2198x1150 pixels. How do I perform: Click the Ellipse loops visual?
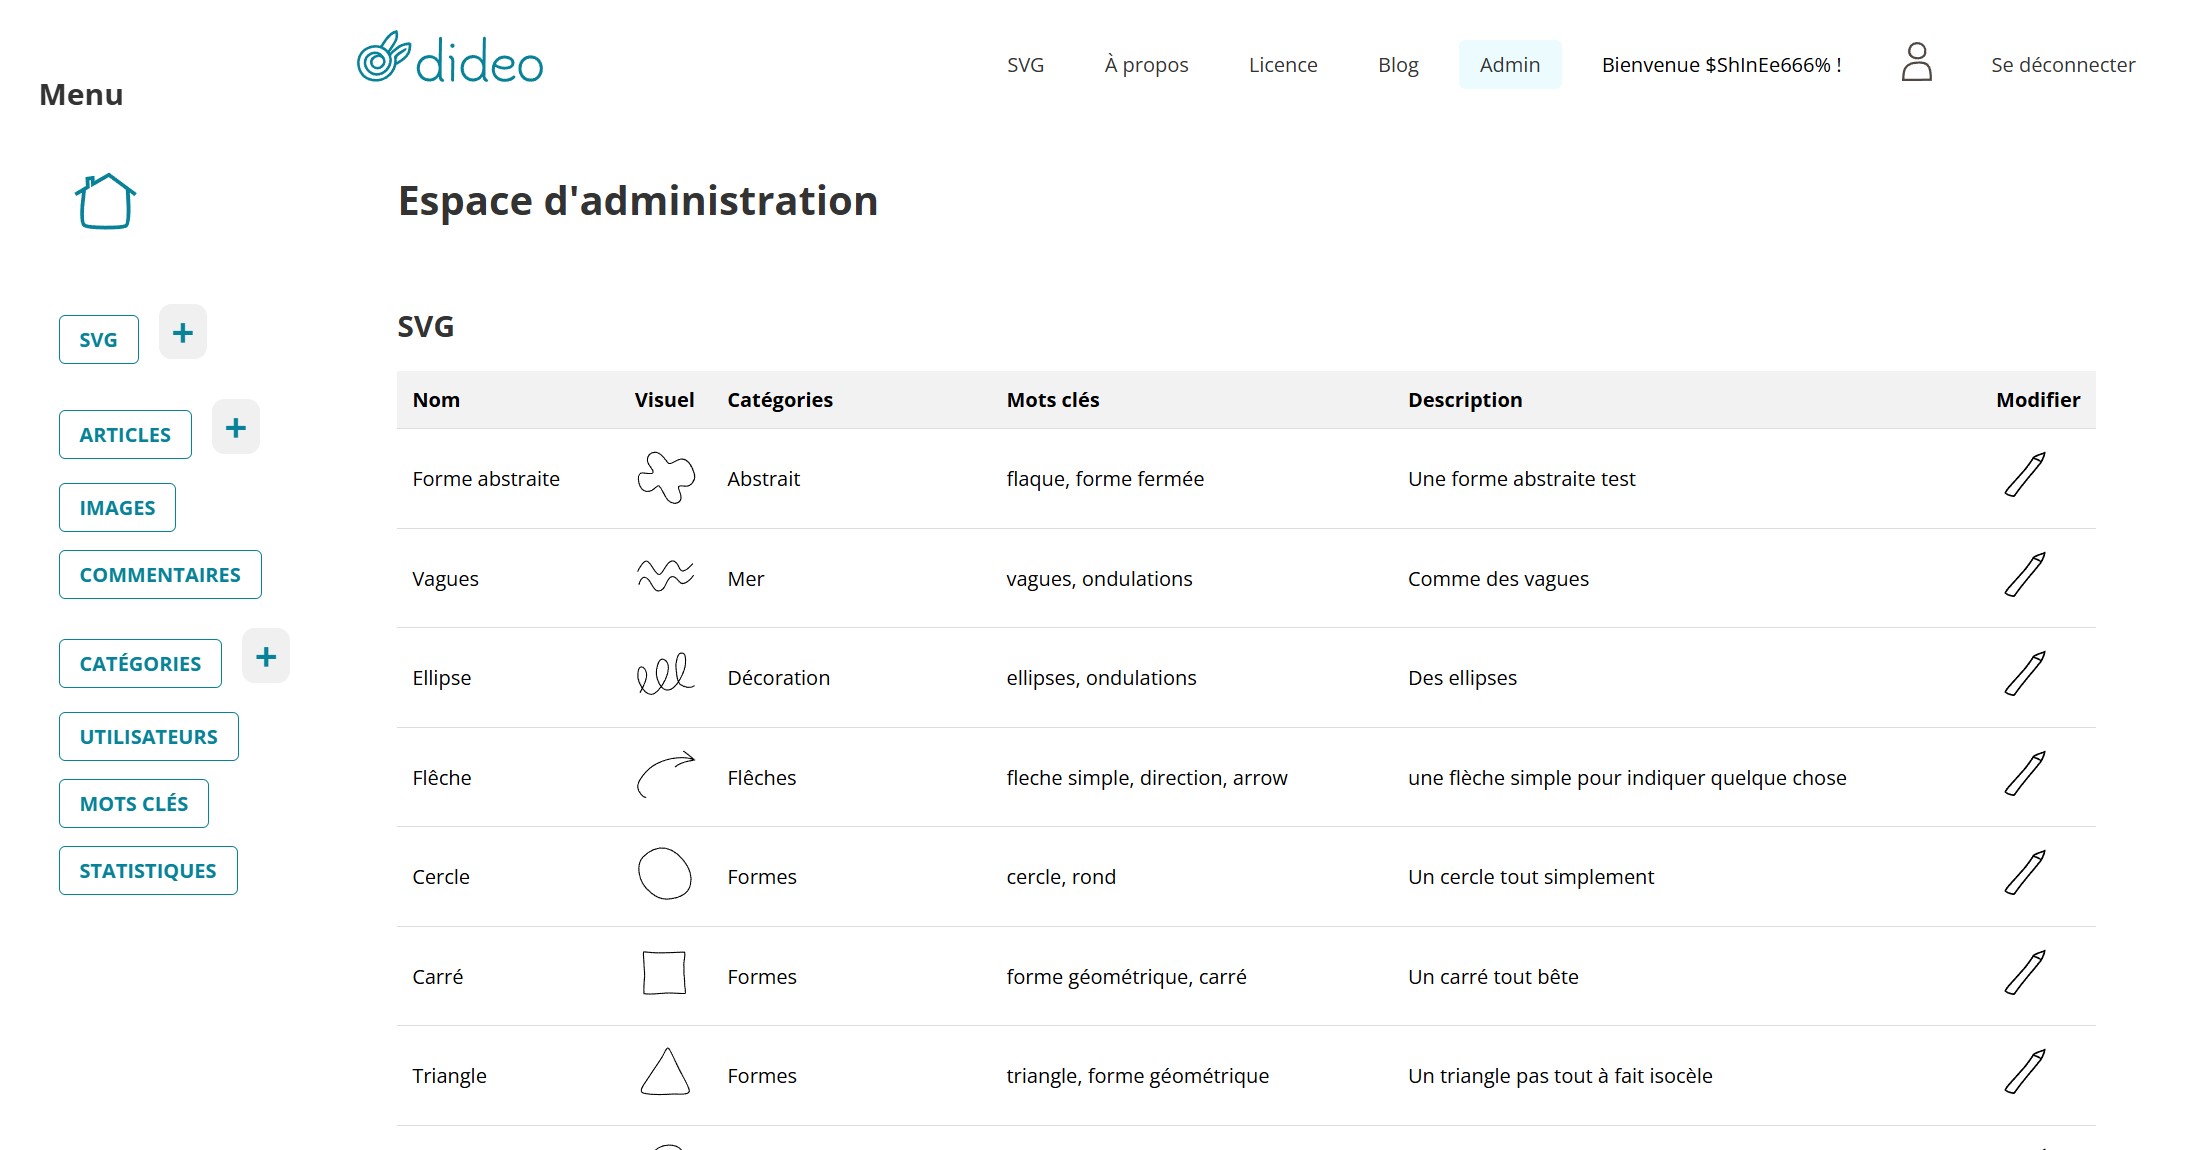point(665,674)
